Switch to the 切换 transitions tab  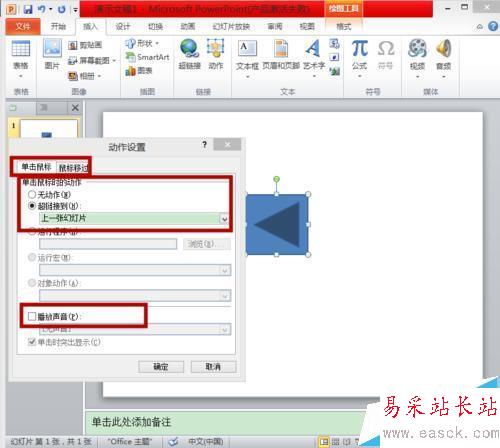pos(155,26)
